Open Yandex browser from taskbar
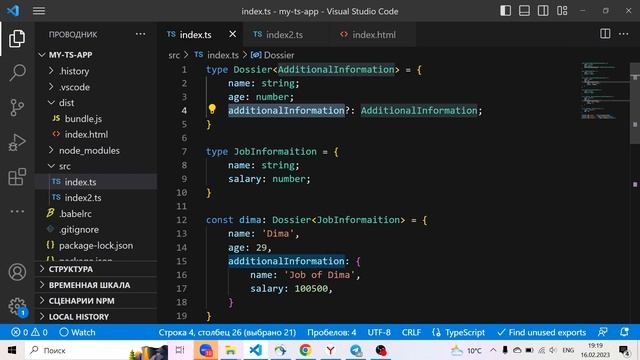Image resolution: width=640 pixels, height=360 pixels. pos(330,350)
